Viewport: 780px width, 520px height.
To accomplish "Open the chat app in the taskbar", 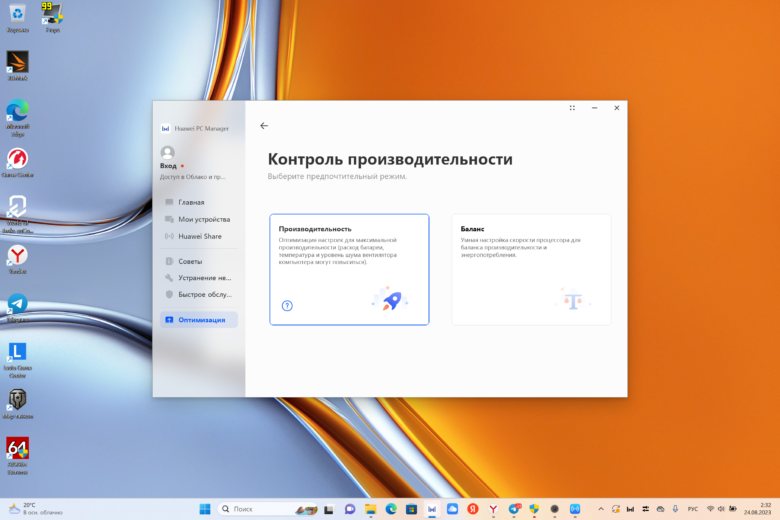I will pos(350,509).
